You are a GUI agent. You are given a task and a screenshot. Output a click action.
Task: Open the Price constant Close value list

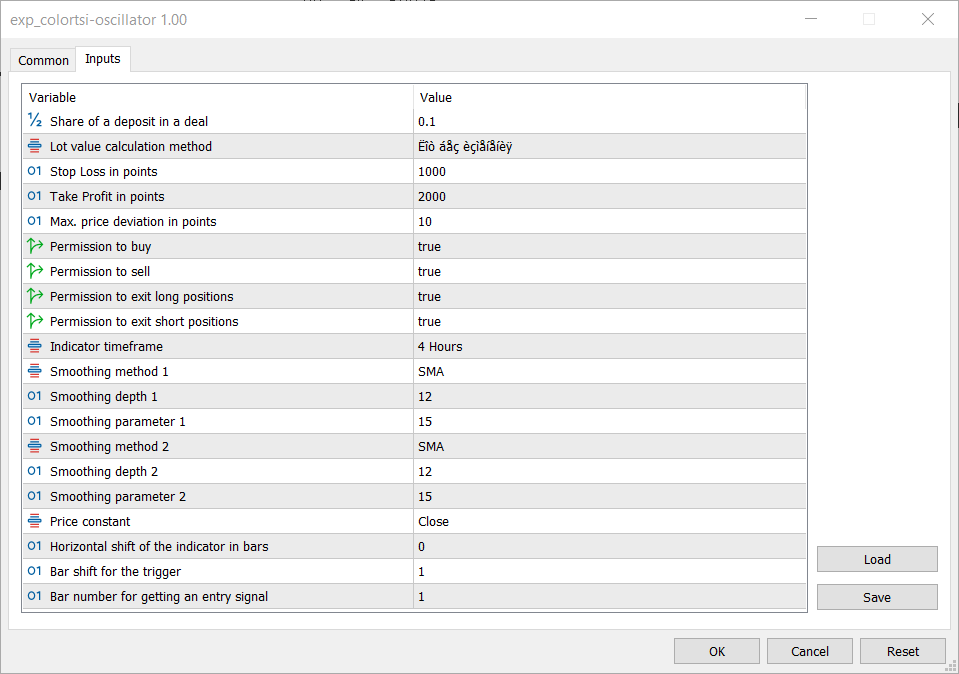click(x=609, y=522)
